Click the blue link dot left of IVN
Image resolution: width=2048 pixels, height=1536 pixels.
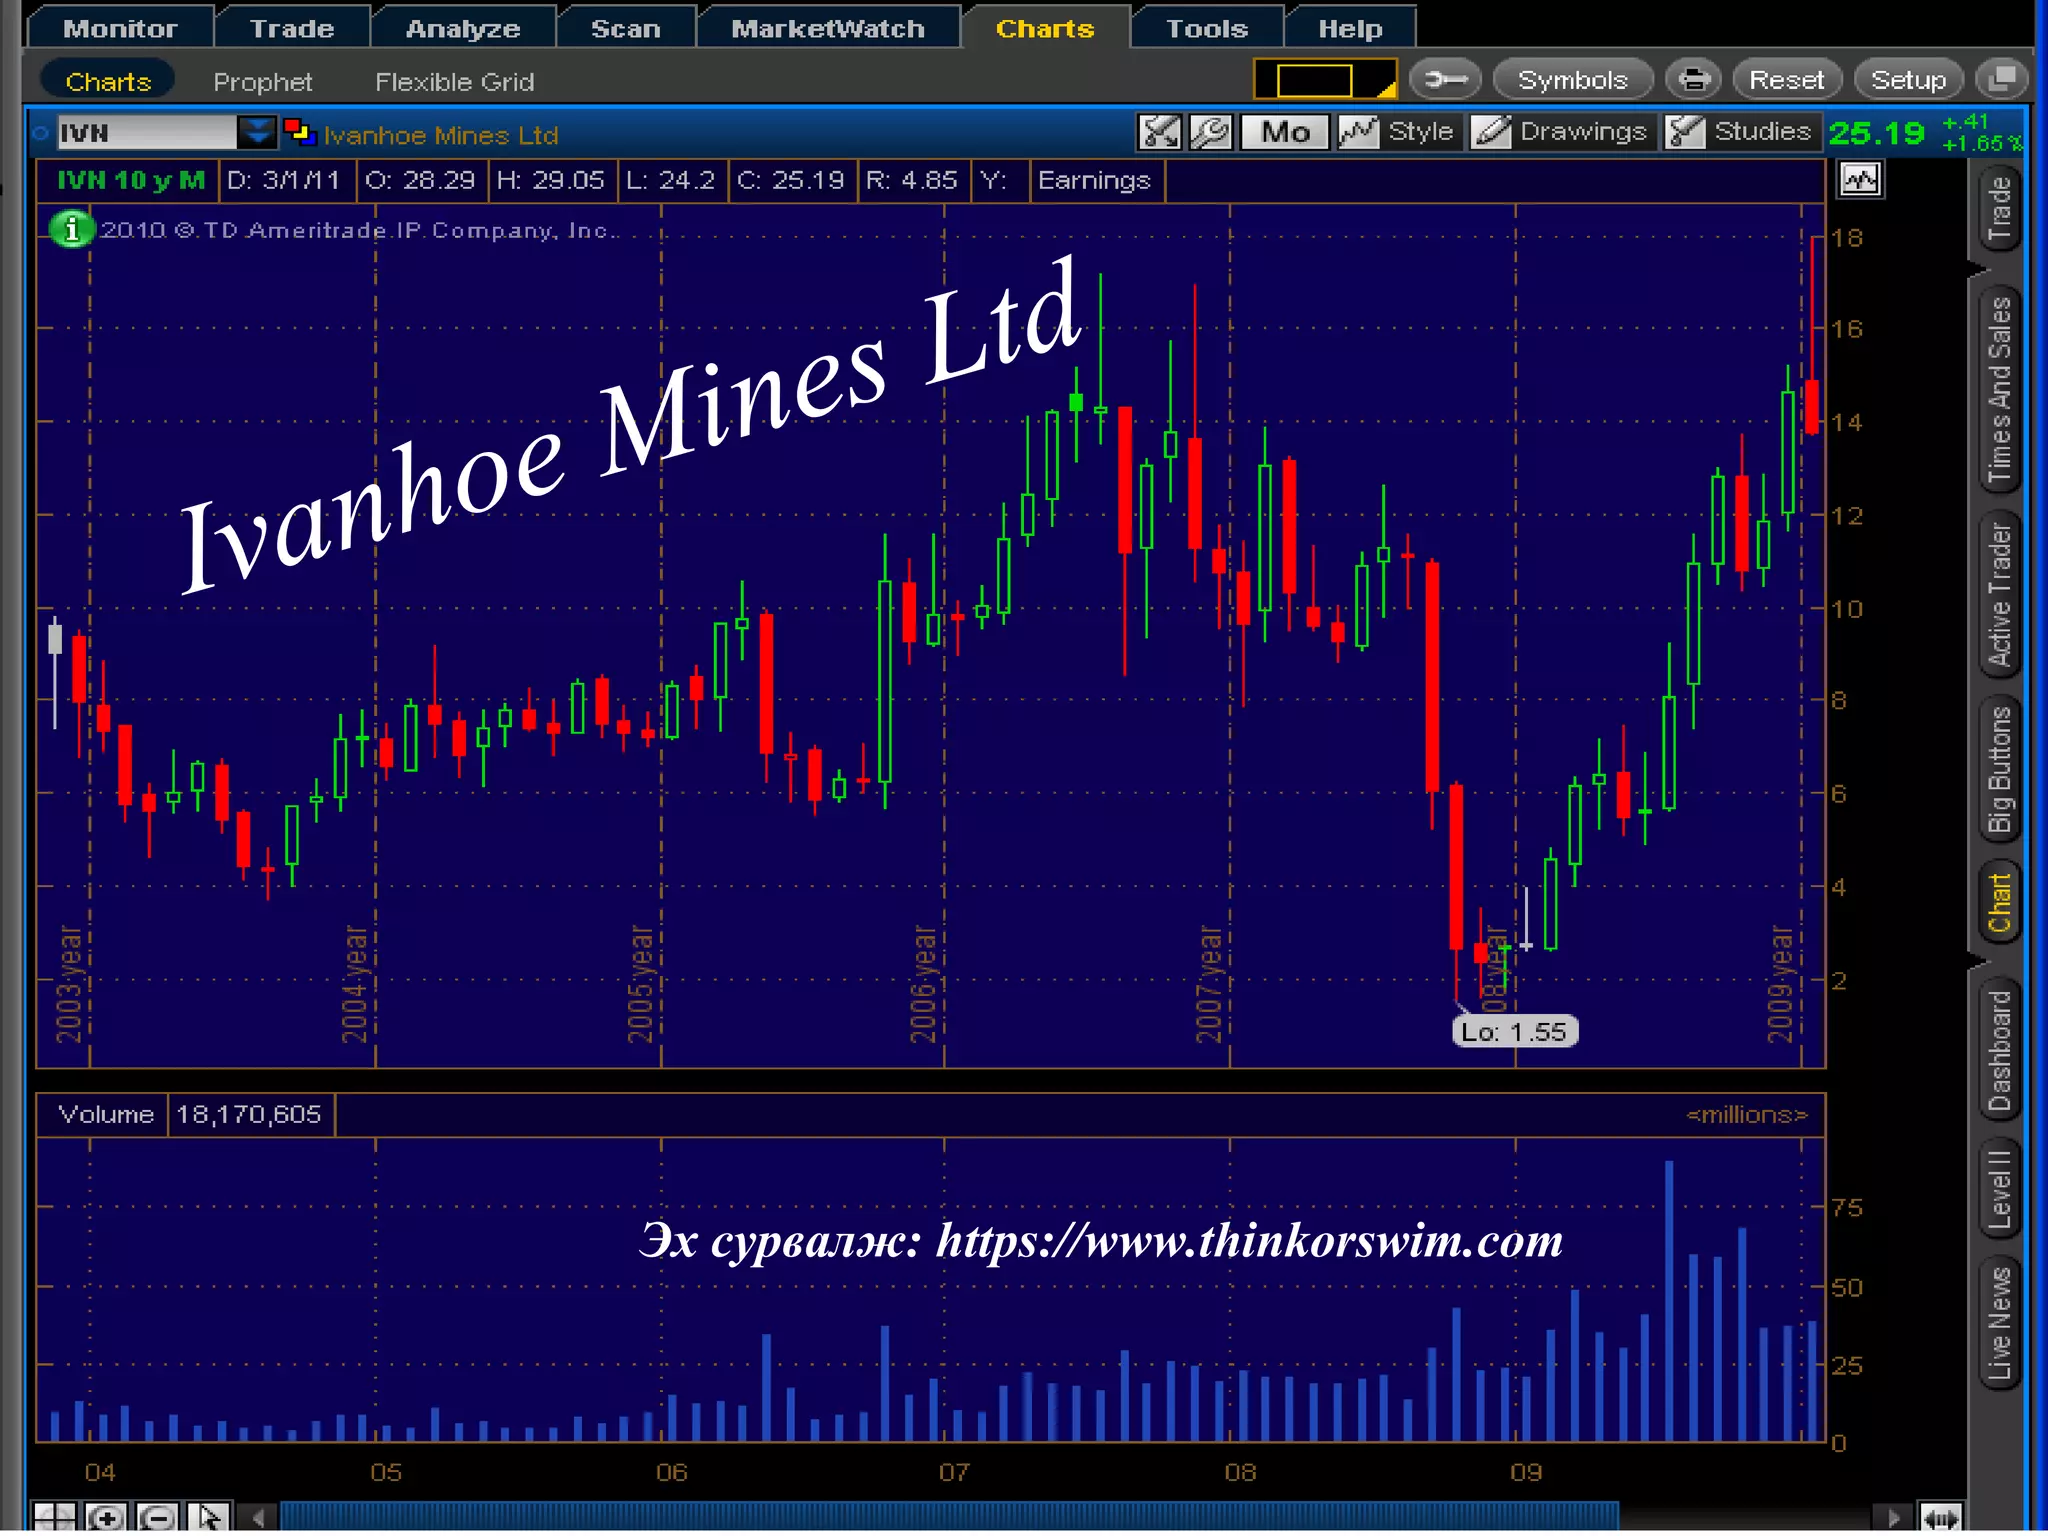point(41,132)
